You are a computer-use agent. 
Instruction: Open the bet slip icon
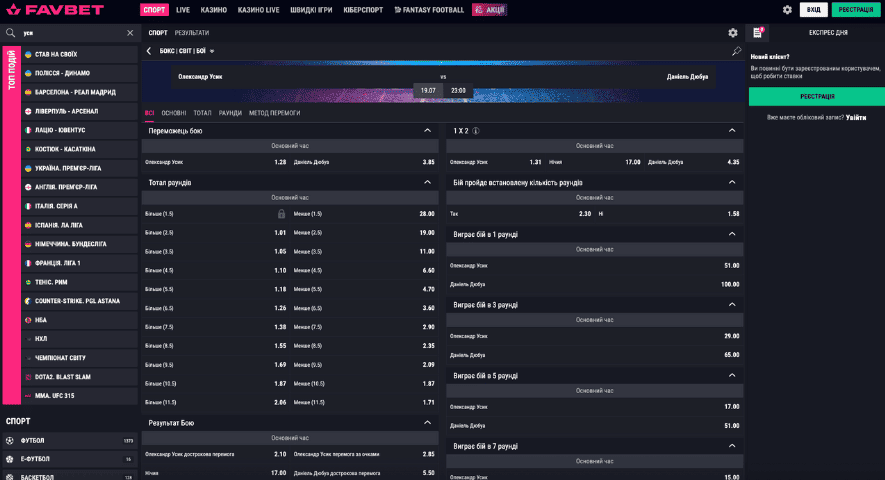point(757,33)
